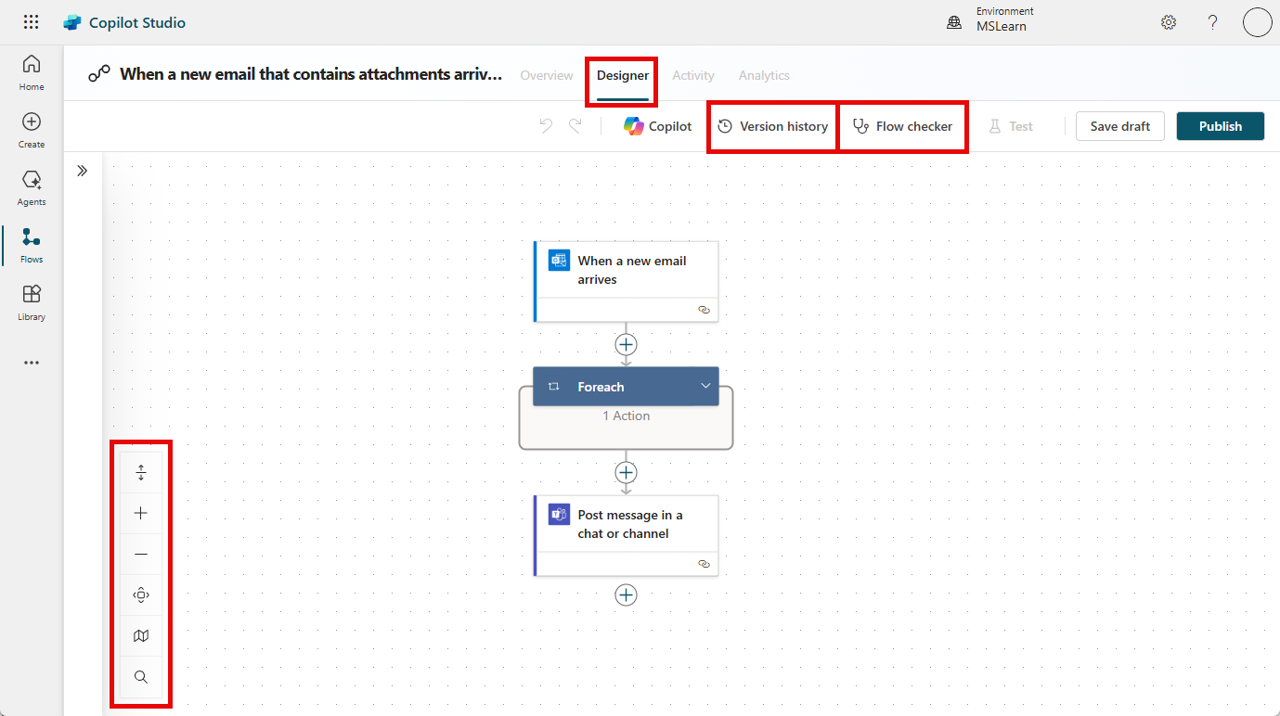Open the MSLearn environment picker
This screenshot has height=716, width=1280.
coord(990,20)
